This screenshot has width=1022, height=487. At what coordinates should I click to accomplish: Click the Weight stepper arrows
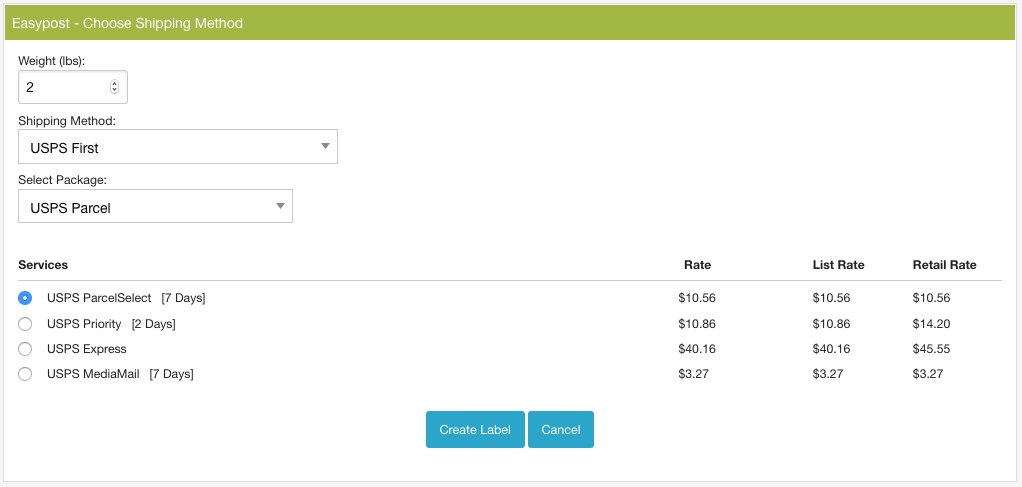click(x=115, y=87)
